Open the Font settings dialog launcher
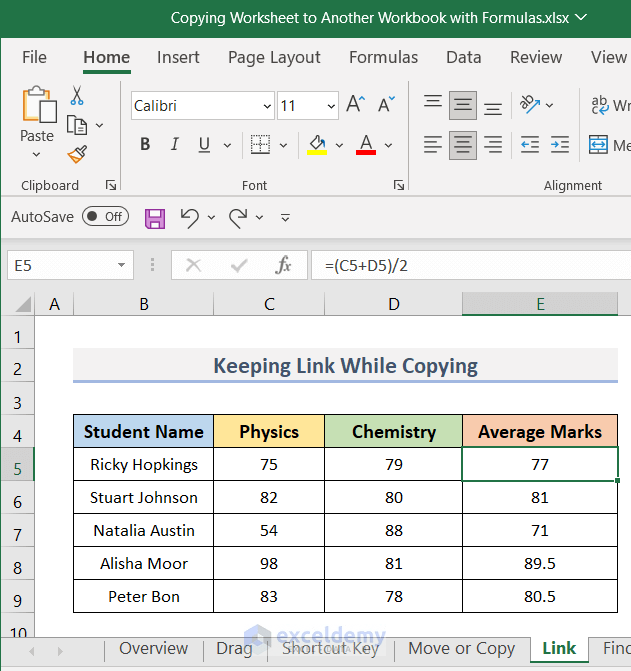 [399, 185]
